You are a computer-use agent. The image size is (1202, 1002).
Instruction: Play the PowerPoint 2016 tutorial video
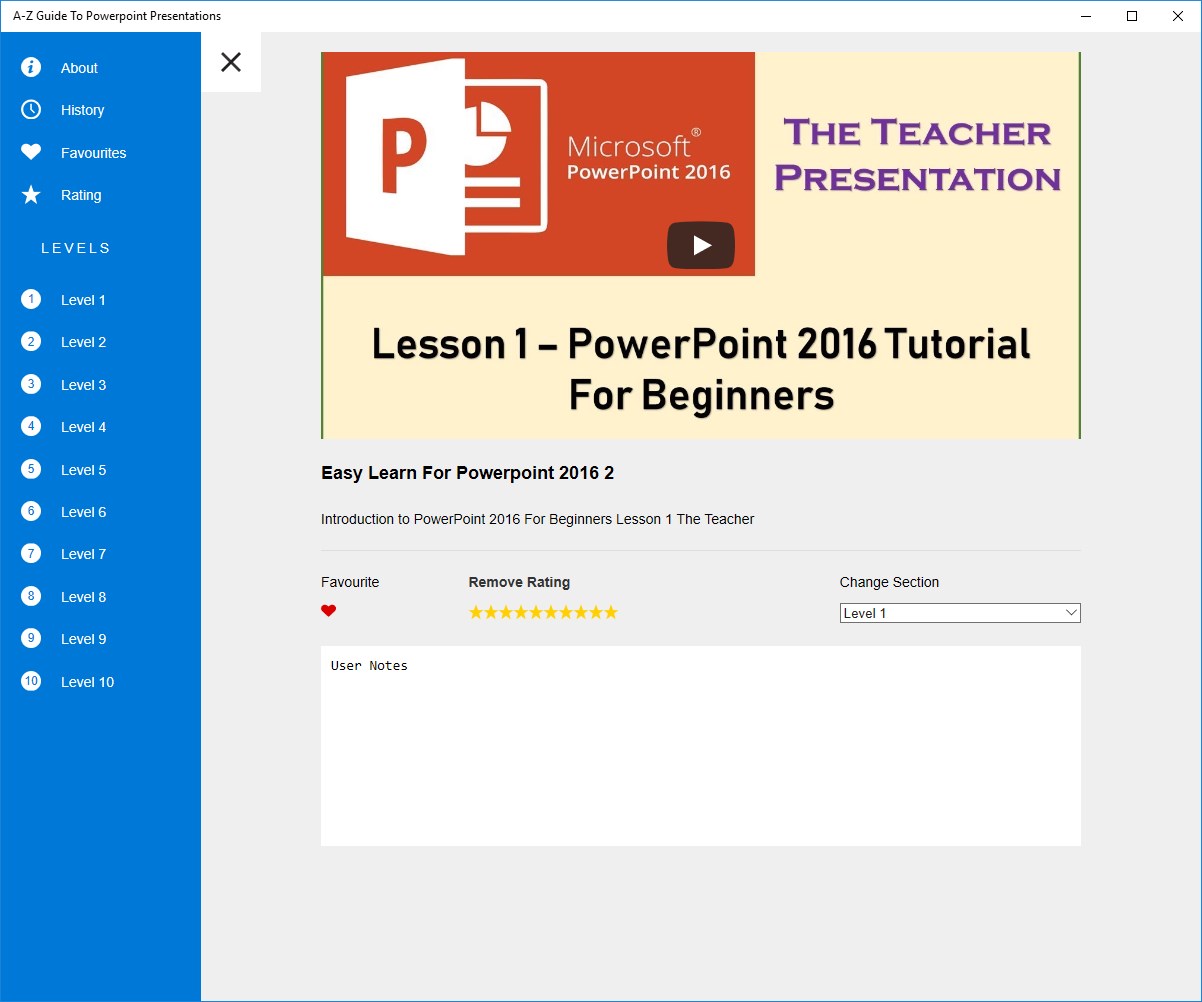coord(701,245)
